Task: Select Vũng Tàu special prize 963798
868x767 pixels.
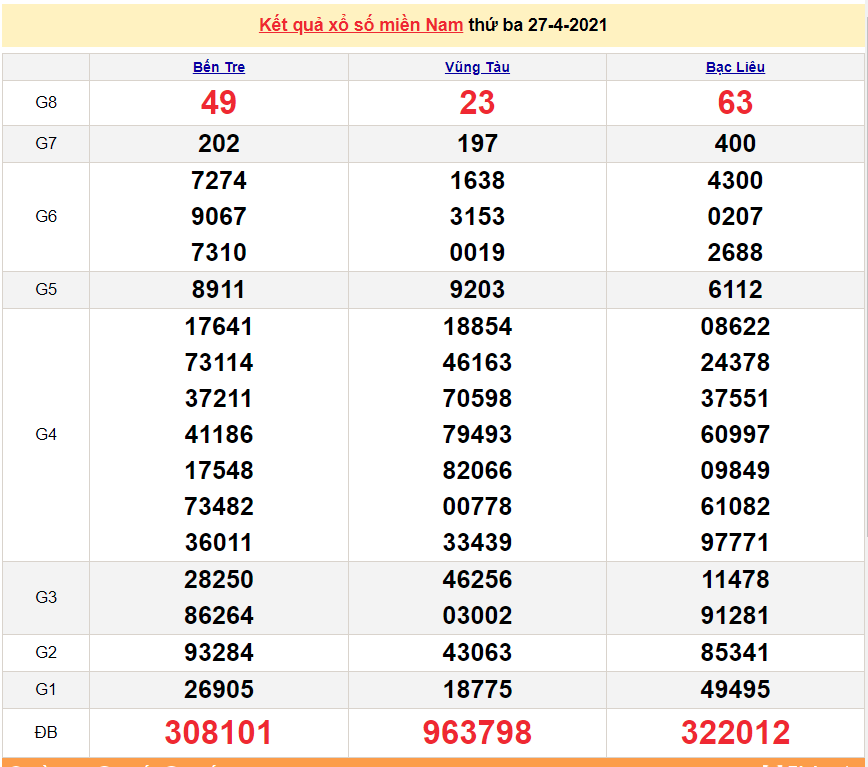Action: click(x=477, y=733)
